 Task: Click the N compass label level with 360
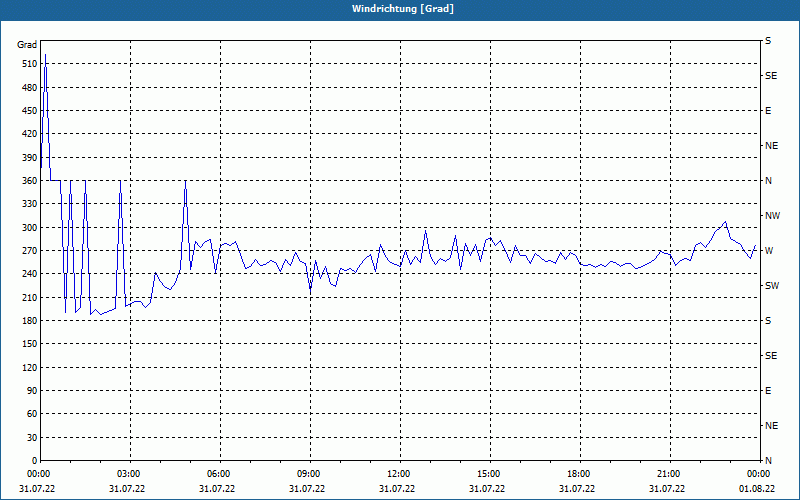(768, 181)
